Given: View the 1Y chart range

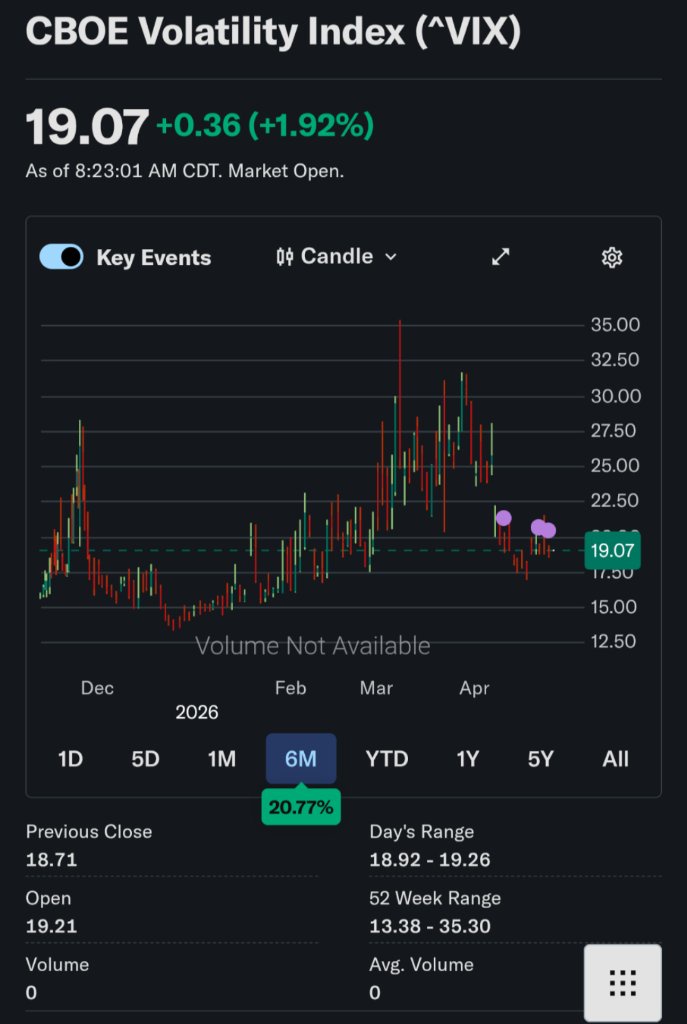Looking at the screenshot, I should tap(467, 759).
